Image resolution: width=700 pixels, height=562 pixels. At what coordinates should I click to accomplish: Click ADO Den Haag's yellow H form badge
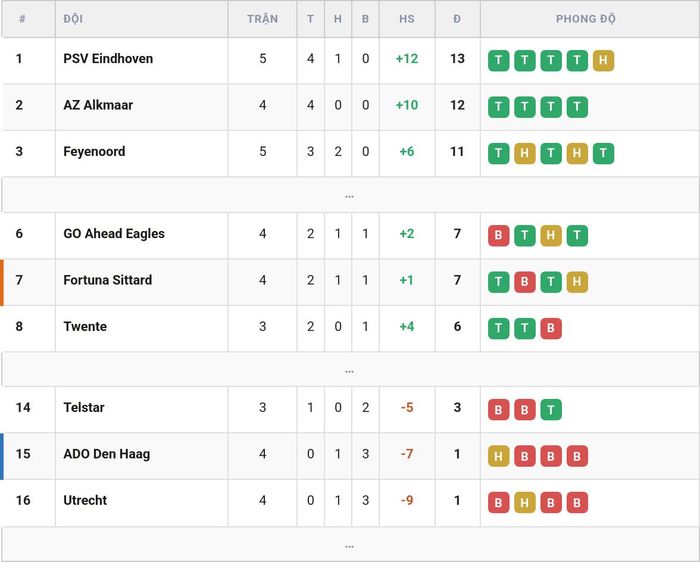(498, 456)
